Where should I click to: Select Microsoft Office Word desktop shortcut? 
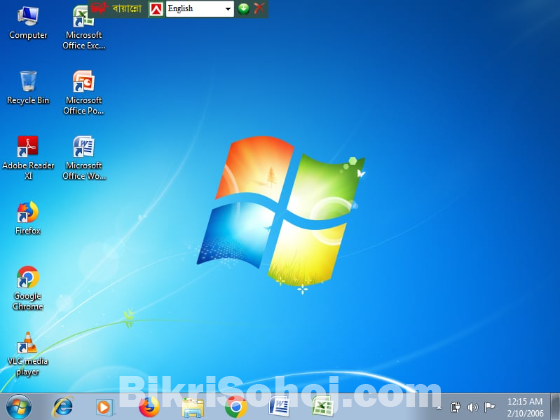tap(84, 158)
